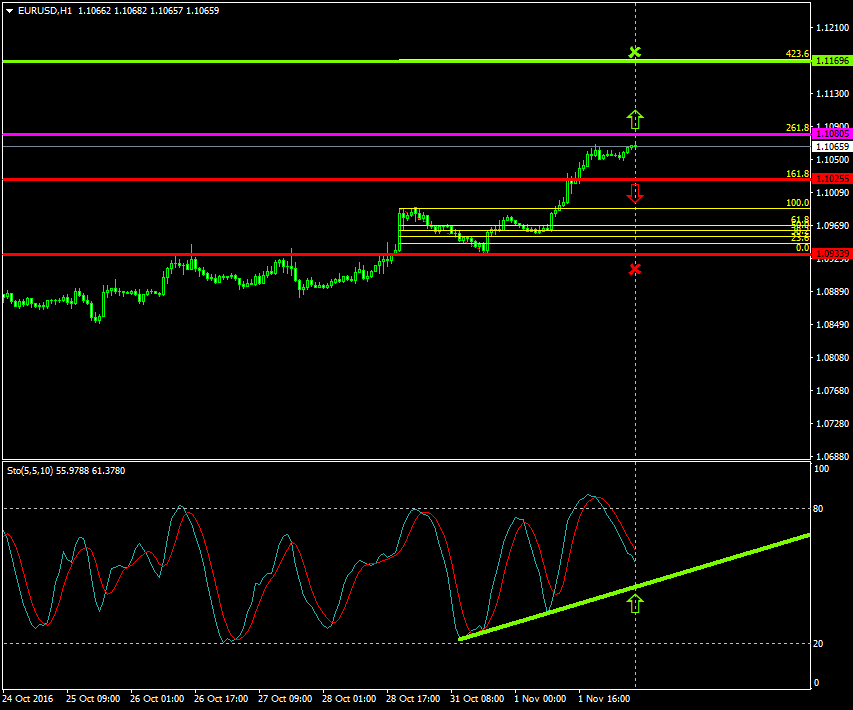
Task: Click the EURUSD,H1 symbol title text
Action: 45,11
